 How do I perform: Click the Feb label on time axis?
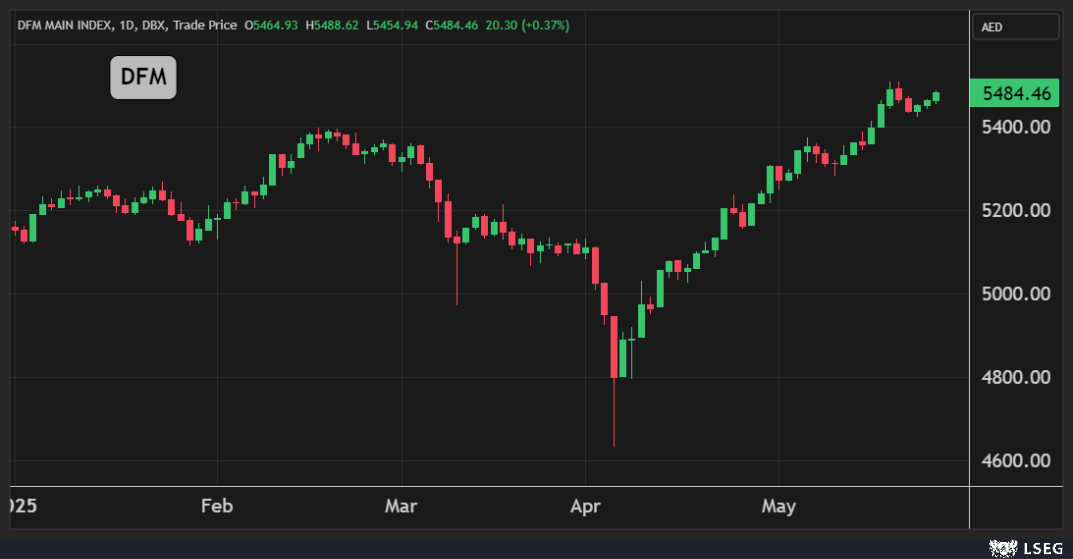[216, 506]
